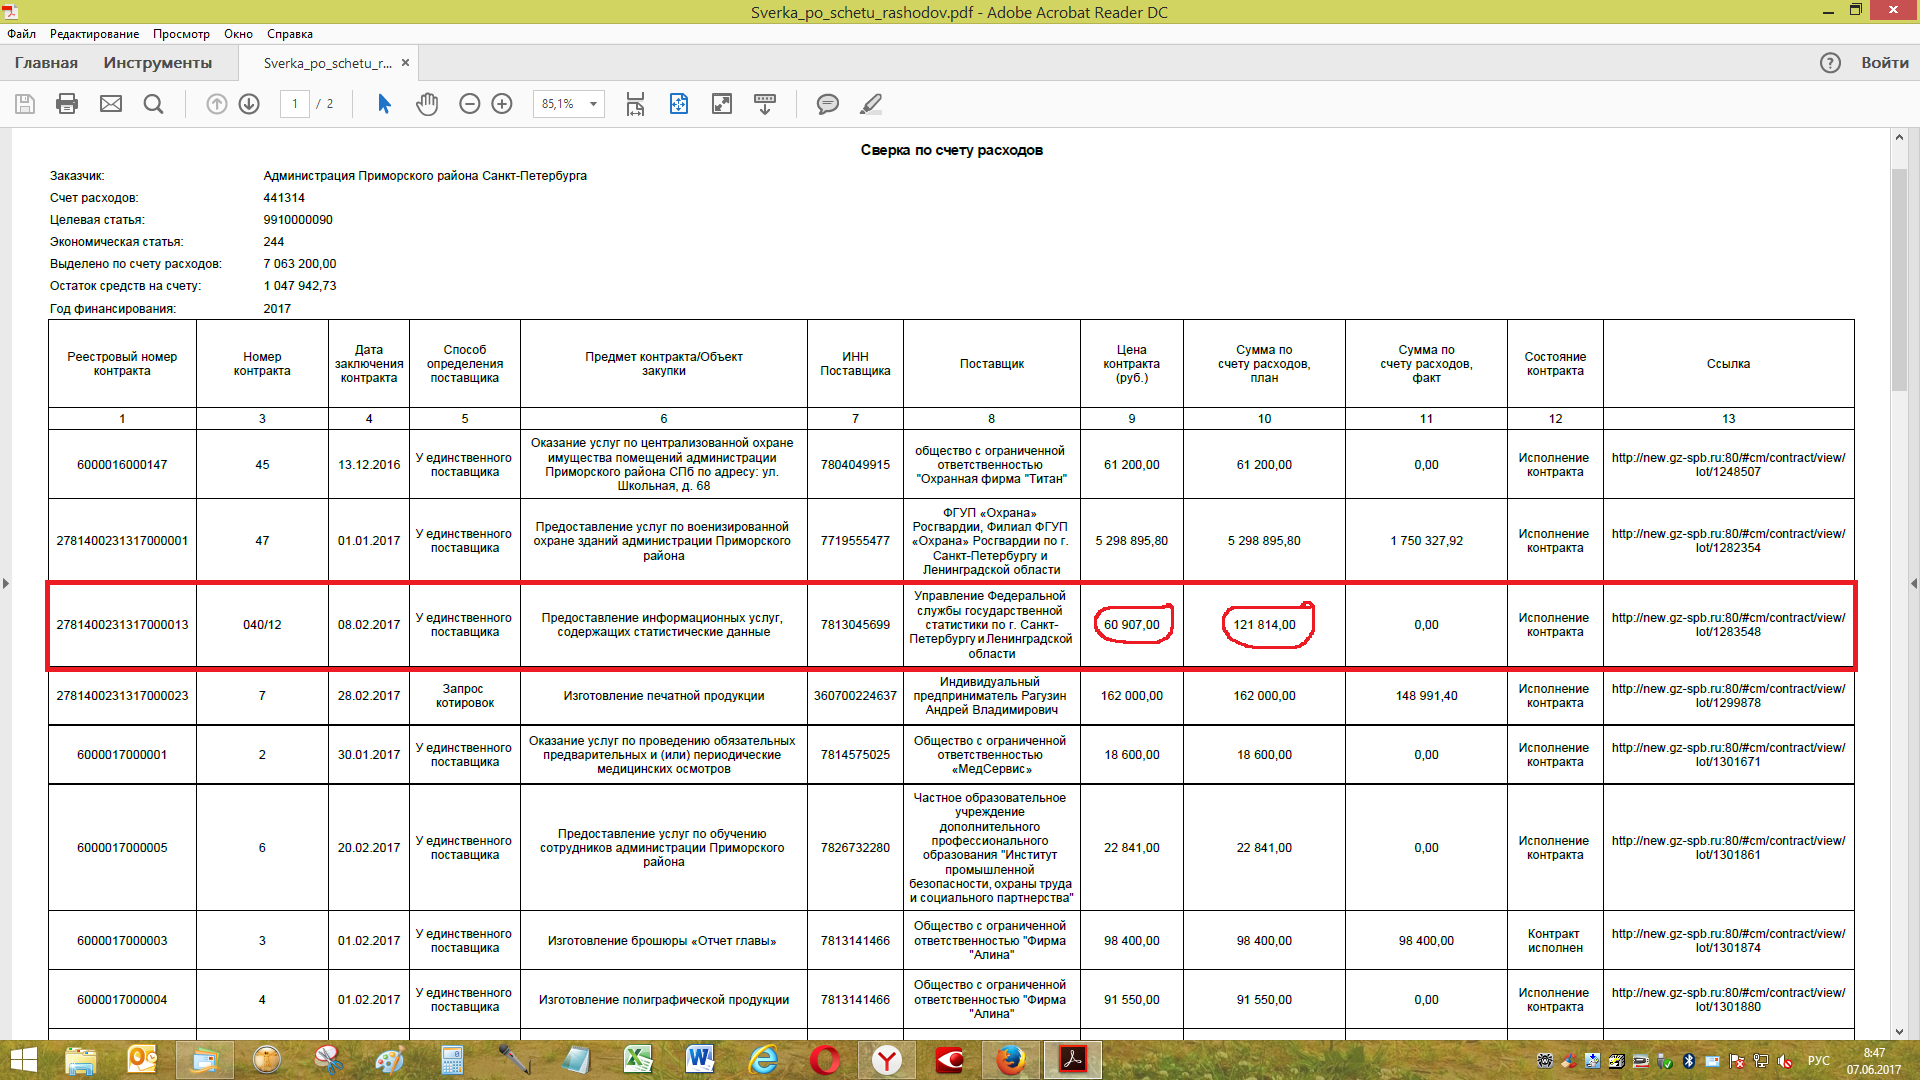Open the Окно menu

click(238, 34)
